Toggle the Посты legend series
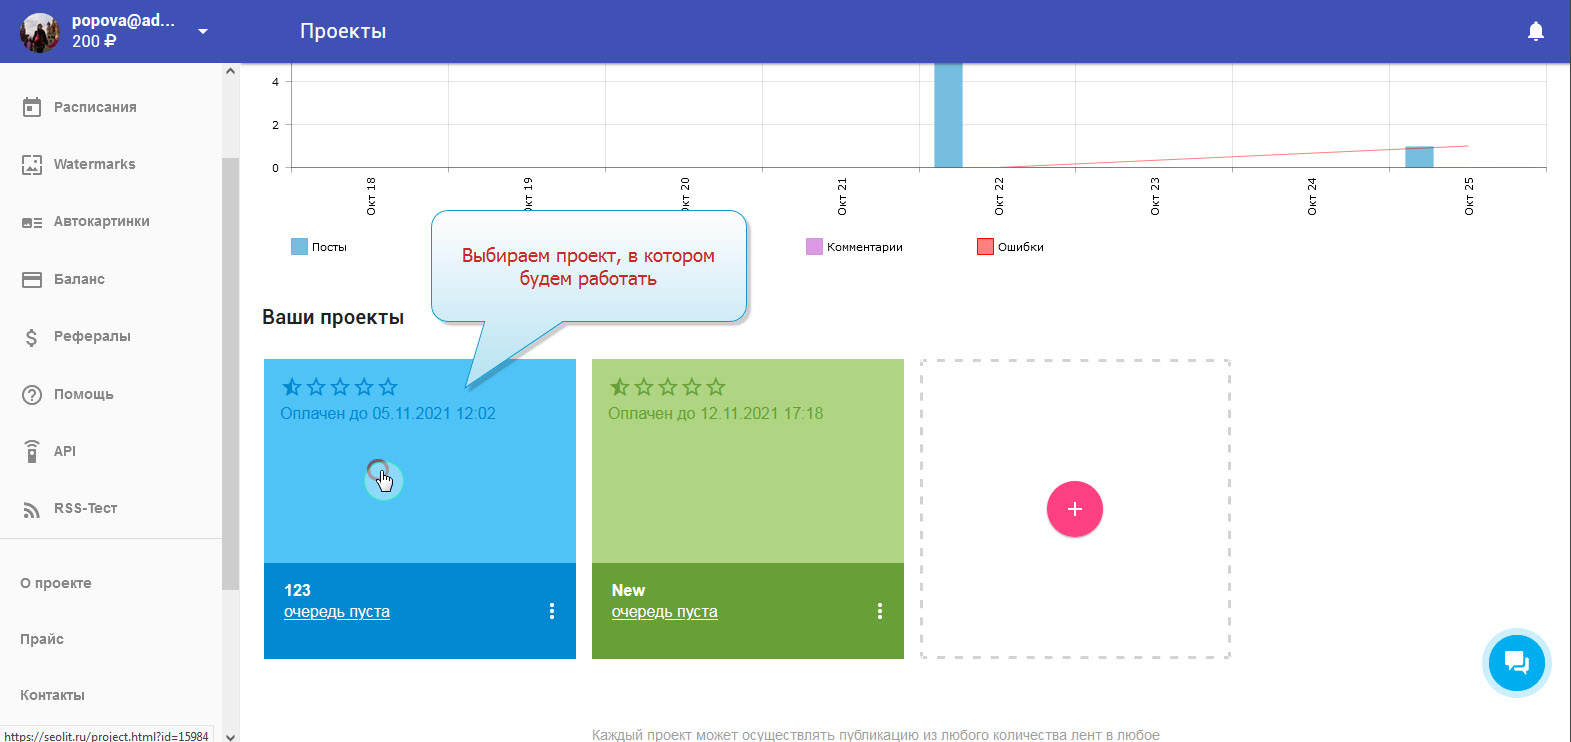The width and height of the screenshot is (1571, 742). tap(299, 247)
